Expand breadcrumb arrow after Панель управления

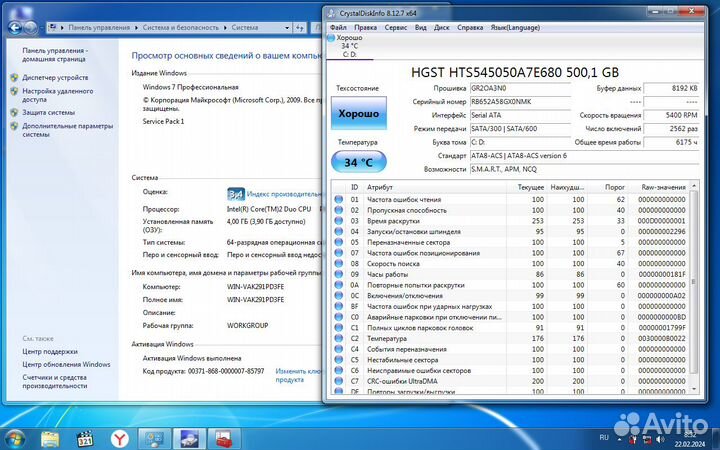[x=136, y=28]
